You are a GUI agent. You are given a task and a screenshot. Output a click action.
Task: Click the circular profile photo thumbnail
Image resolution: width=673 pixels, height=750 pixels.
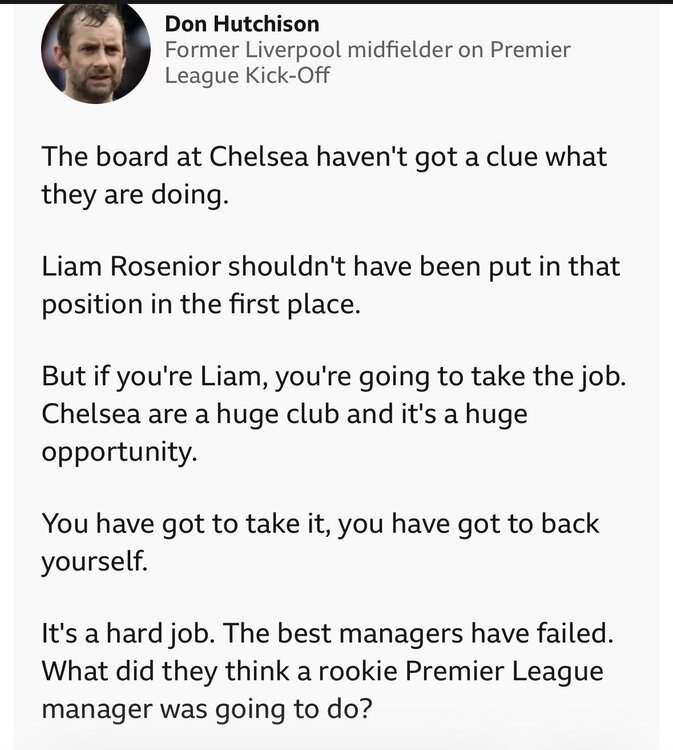click(96, 53)
